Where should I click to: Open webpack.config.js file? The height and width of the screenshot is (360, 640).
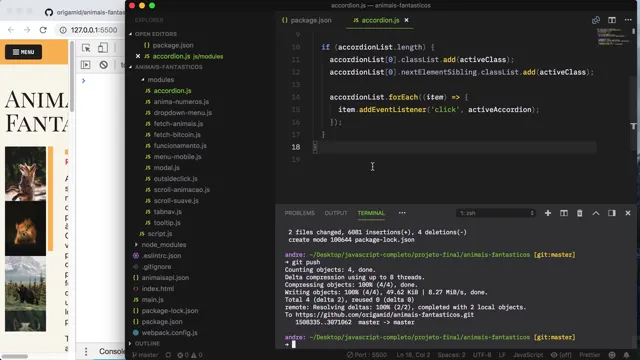(x=169, y=333)
